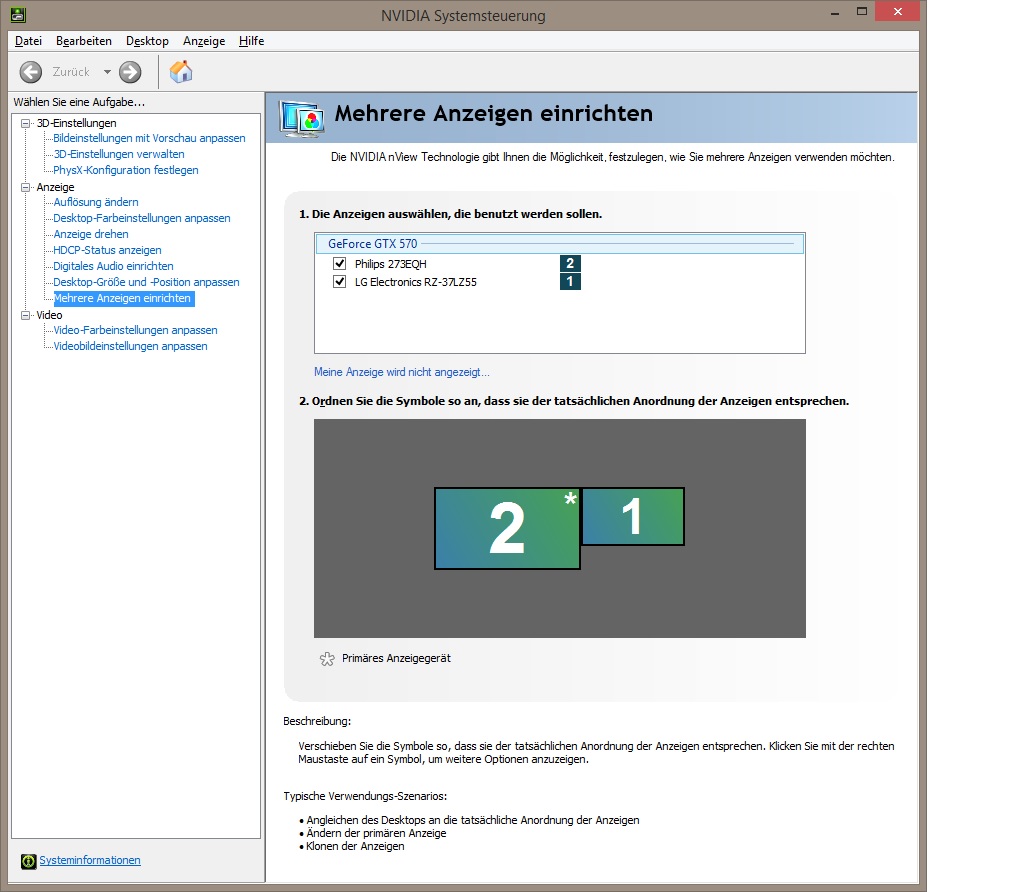
Task: Click the multi-display header icon
Action: (301, 118)
